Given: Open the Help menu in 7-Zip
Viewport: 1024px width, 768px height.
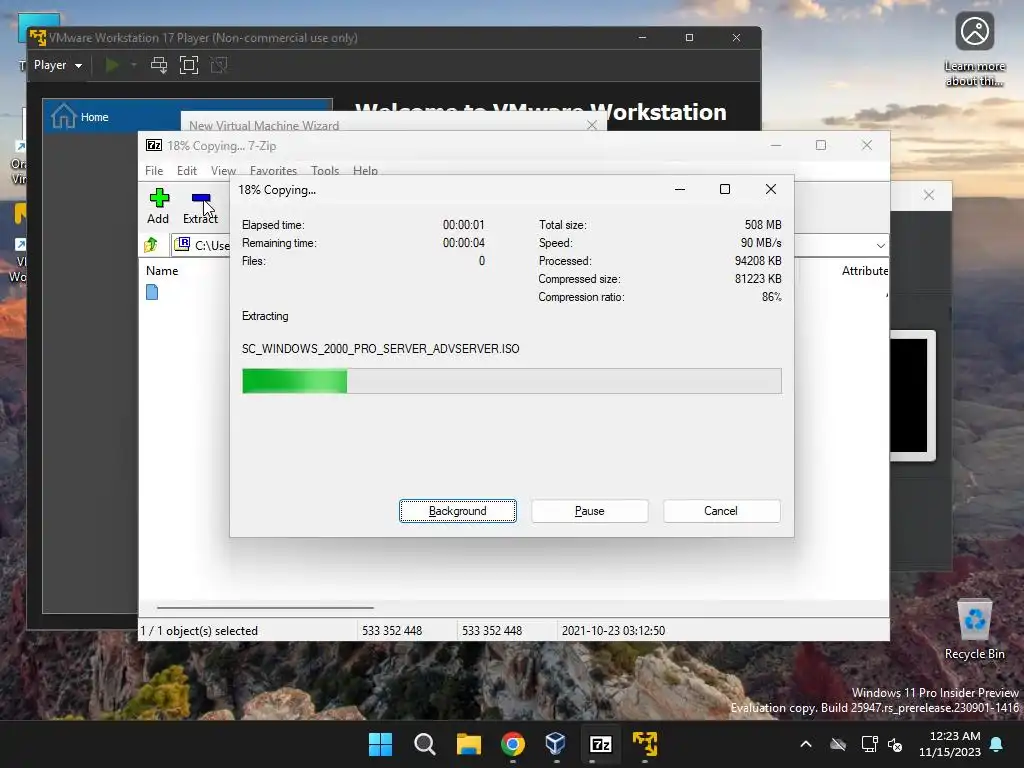Looking at the screenshot, I should [x=365, y=170].
